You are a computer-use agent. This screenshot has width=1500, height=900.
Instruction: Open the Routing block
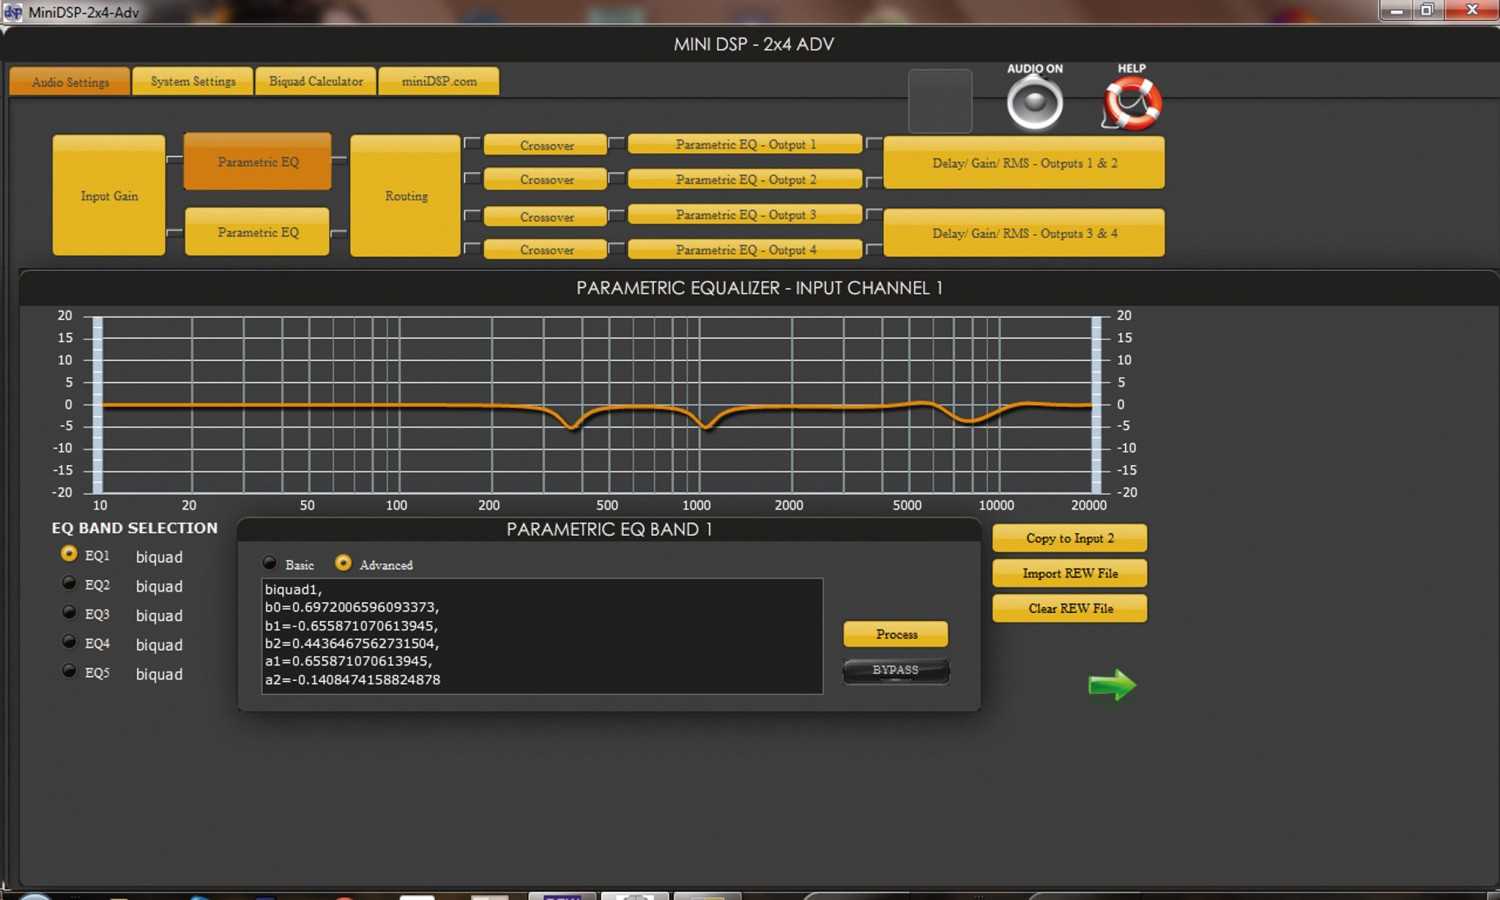pyautogui.click(x=406, y=196)
